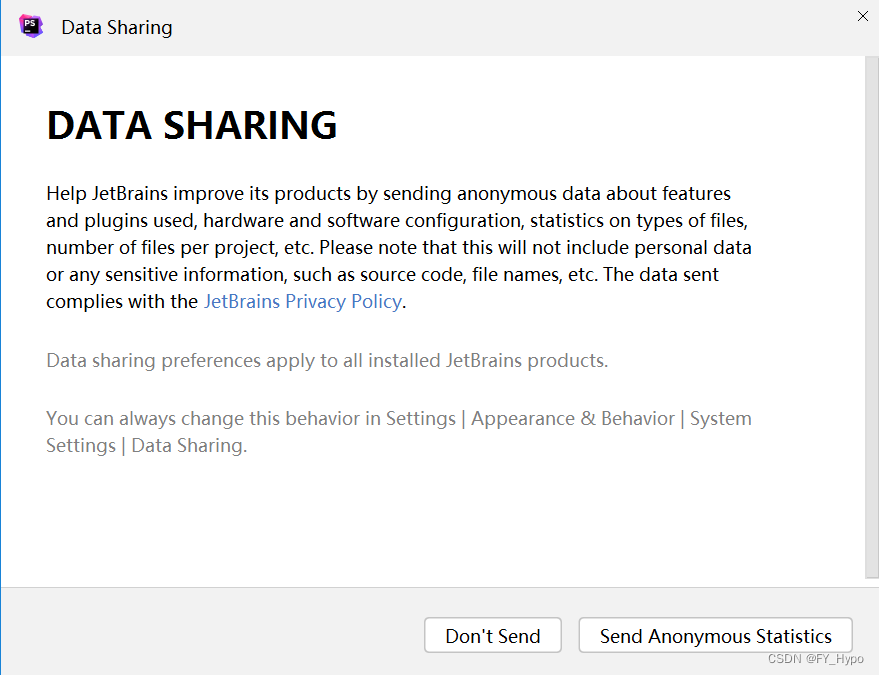Click blank white area below the settings note
The height and width of the screenshot is (675, 879).
point(426,521)
